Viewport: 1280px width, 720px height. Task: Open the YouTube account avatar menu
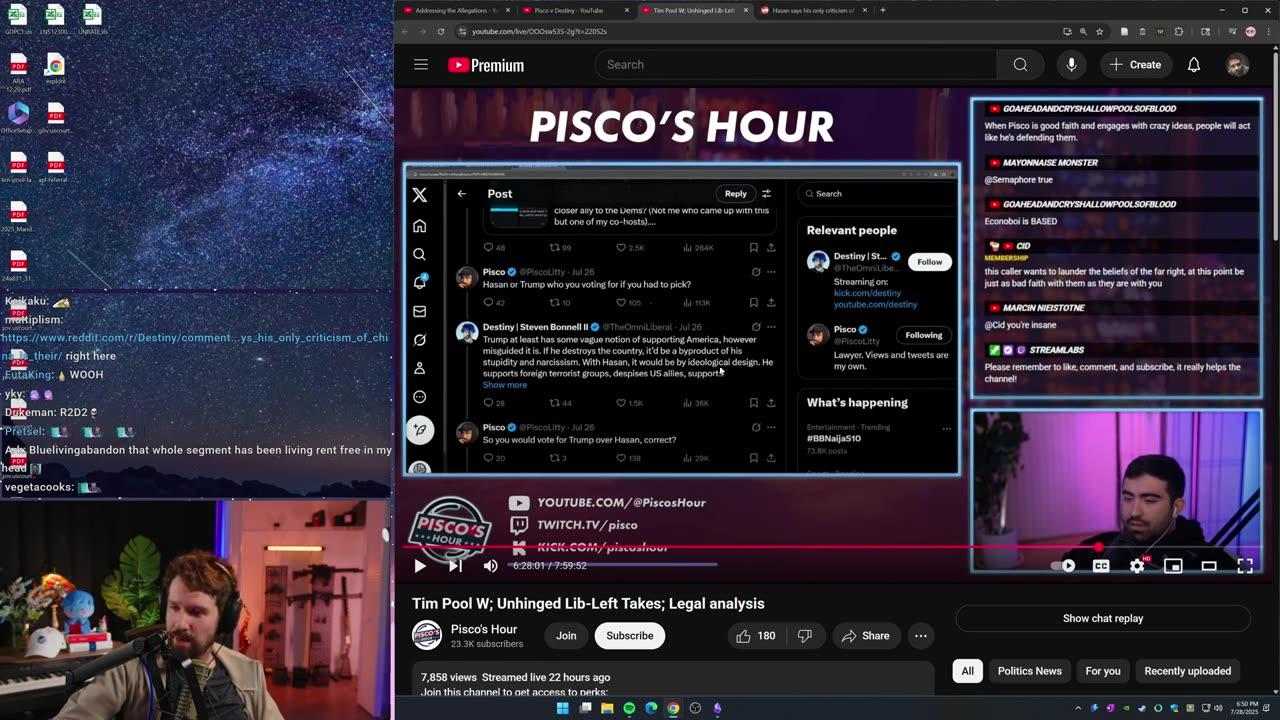[1237, 65]
